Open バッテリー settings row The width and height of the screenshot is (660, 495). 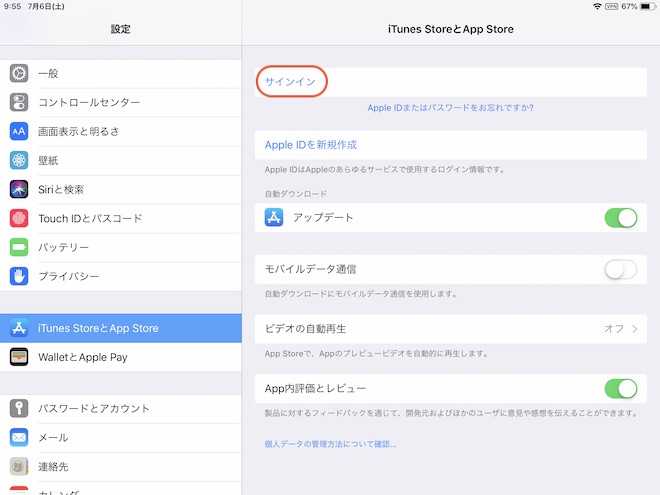tap(121, 247)
